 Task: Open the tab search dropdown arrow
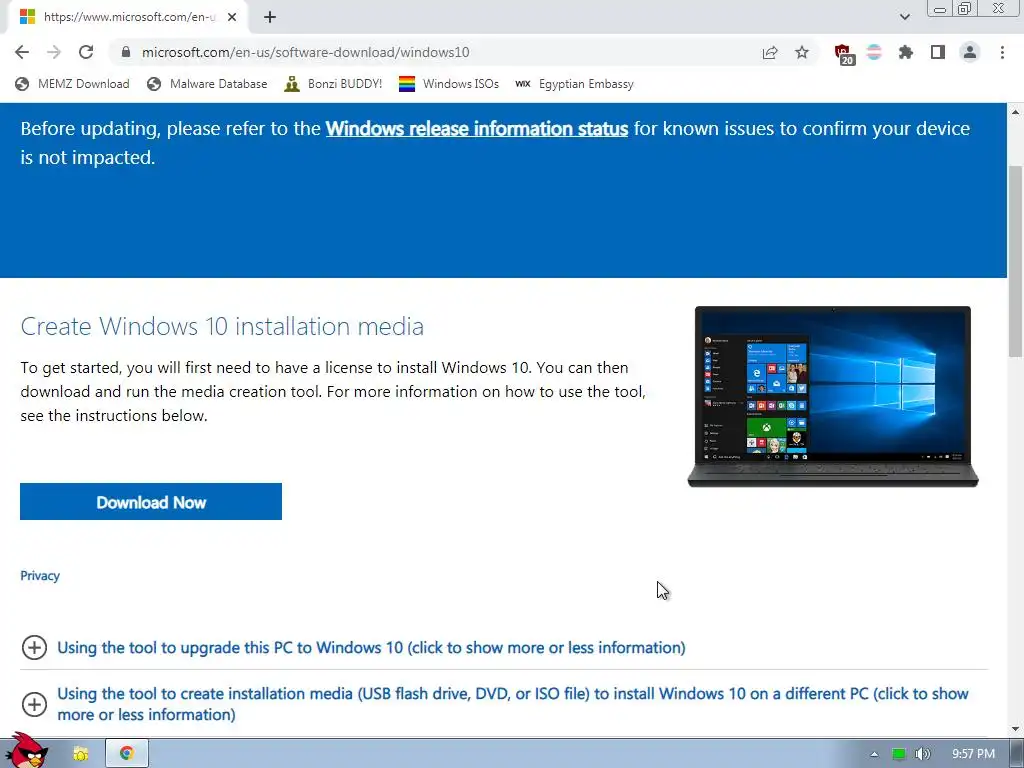point(904,17)
